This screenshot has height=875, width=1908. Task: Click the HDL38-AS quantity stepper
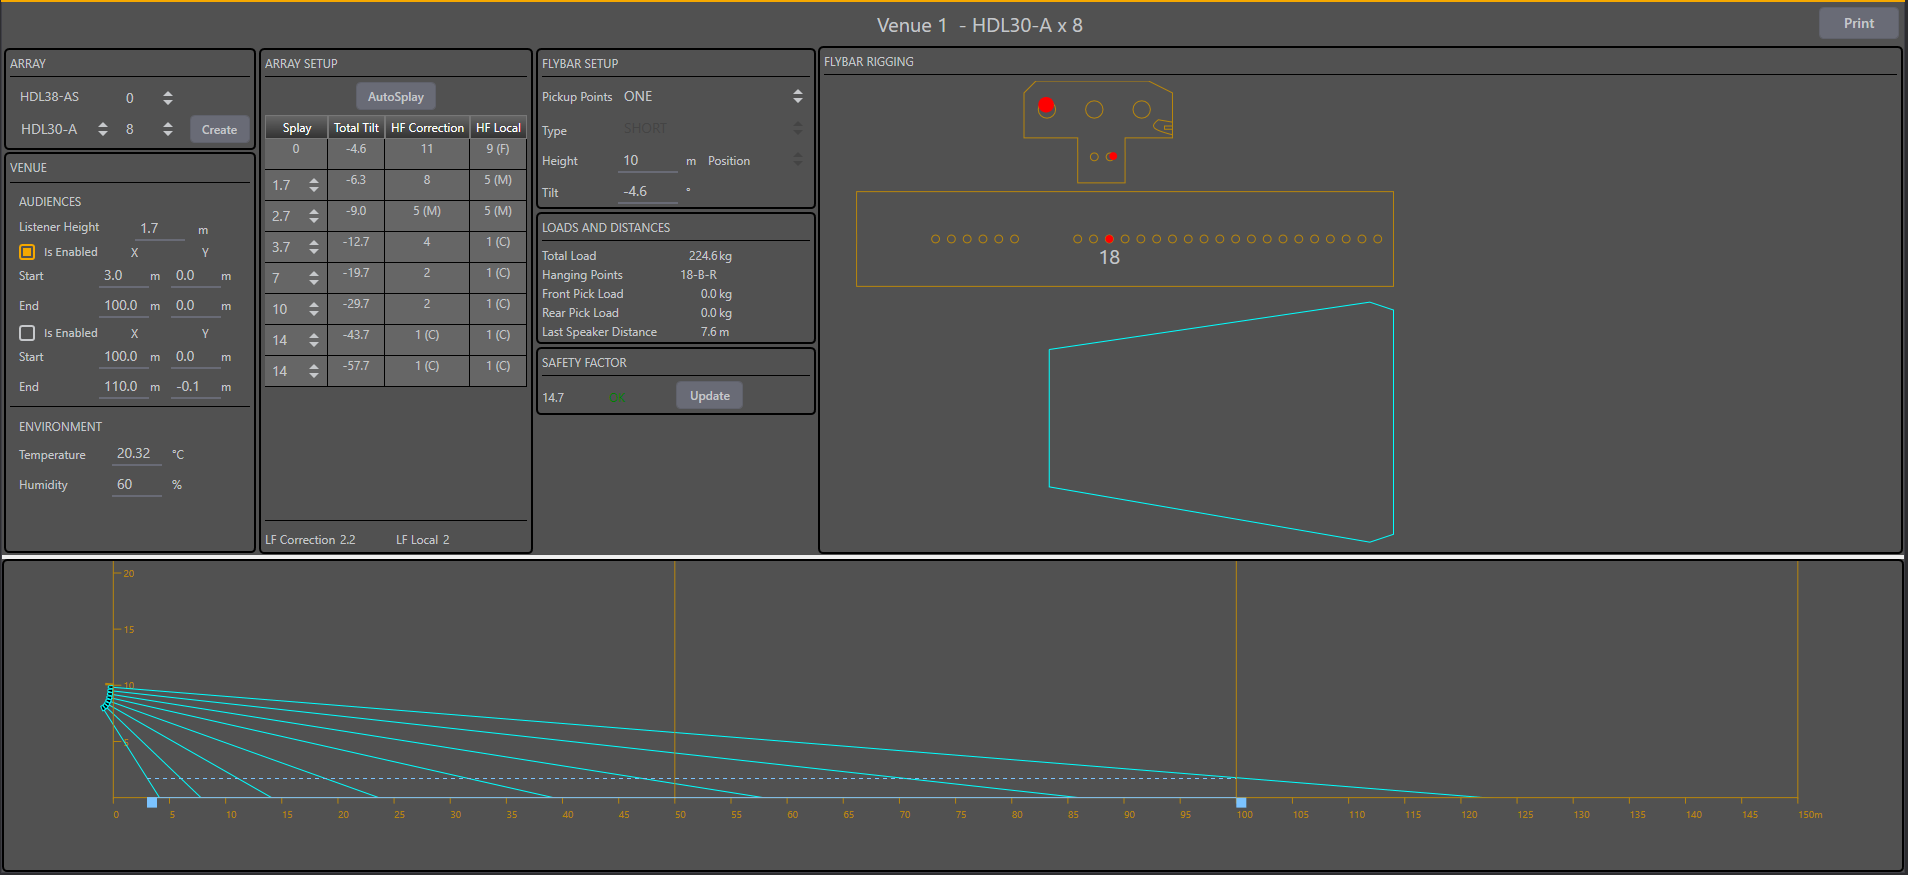point(168,98)
